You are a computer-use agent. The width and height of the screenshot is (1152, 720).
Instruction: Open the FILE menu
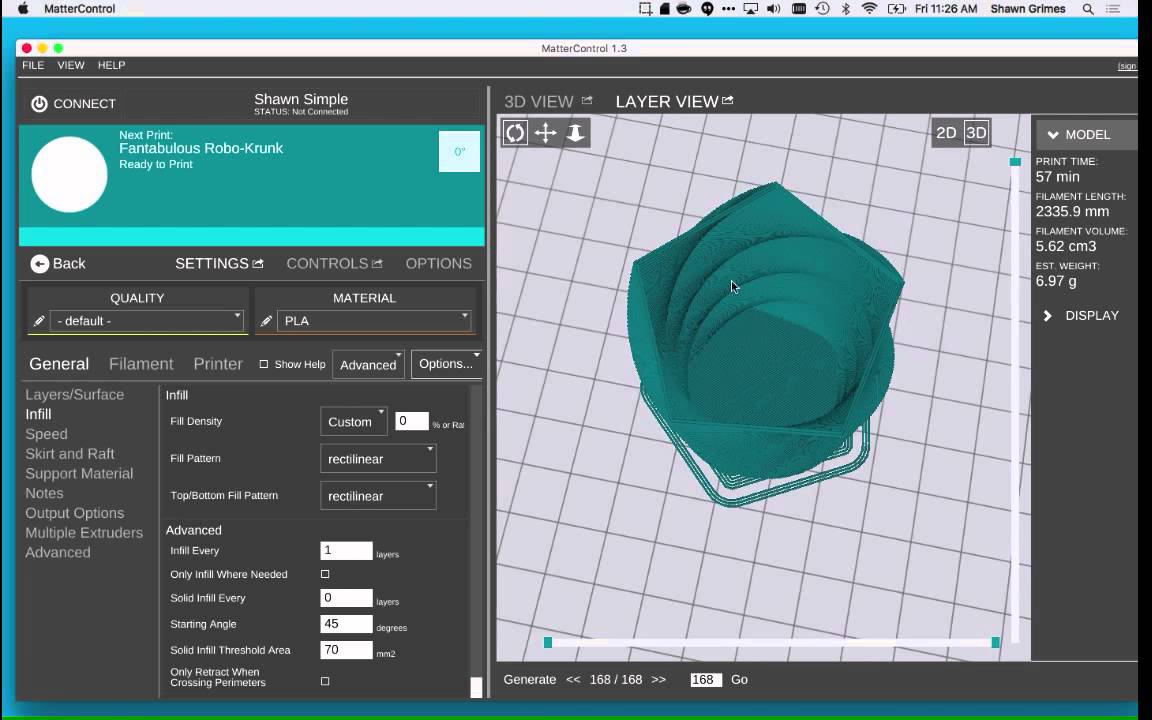pyautogui.click(x=33, y=65)
